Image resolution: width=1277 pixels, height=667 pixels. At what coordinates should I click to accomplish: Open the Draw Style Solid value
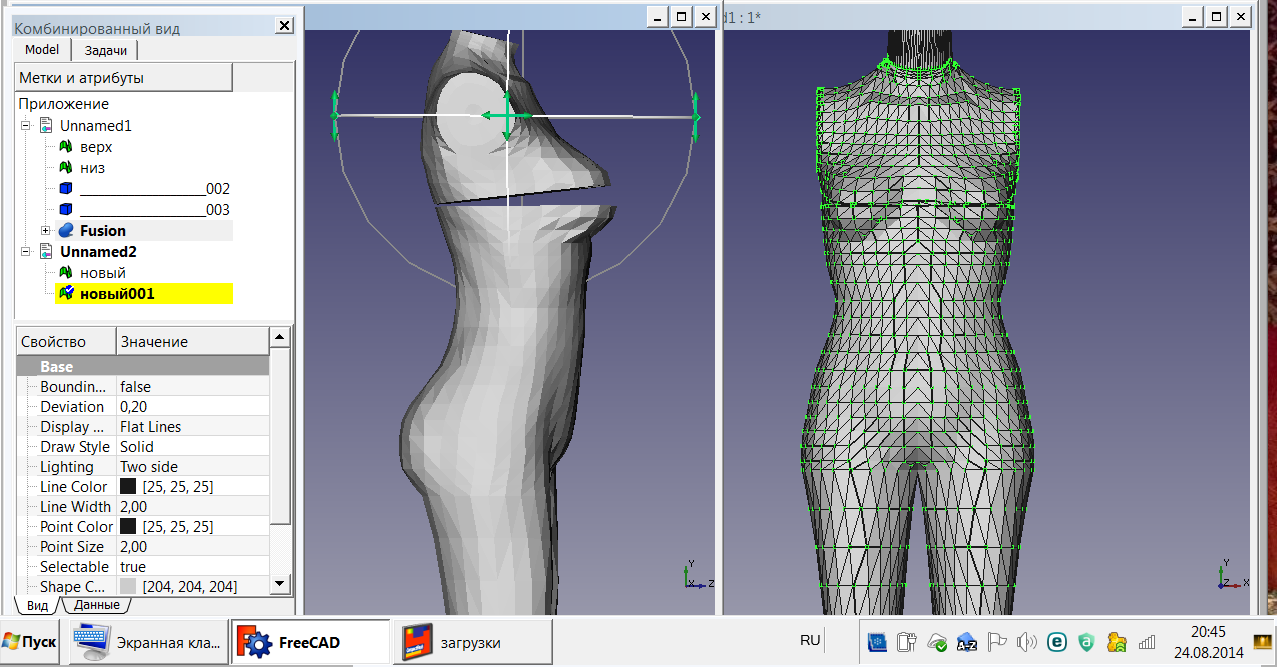coord(193,446)
